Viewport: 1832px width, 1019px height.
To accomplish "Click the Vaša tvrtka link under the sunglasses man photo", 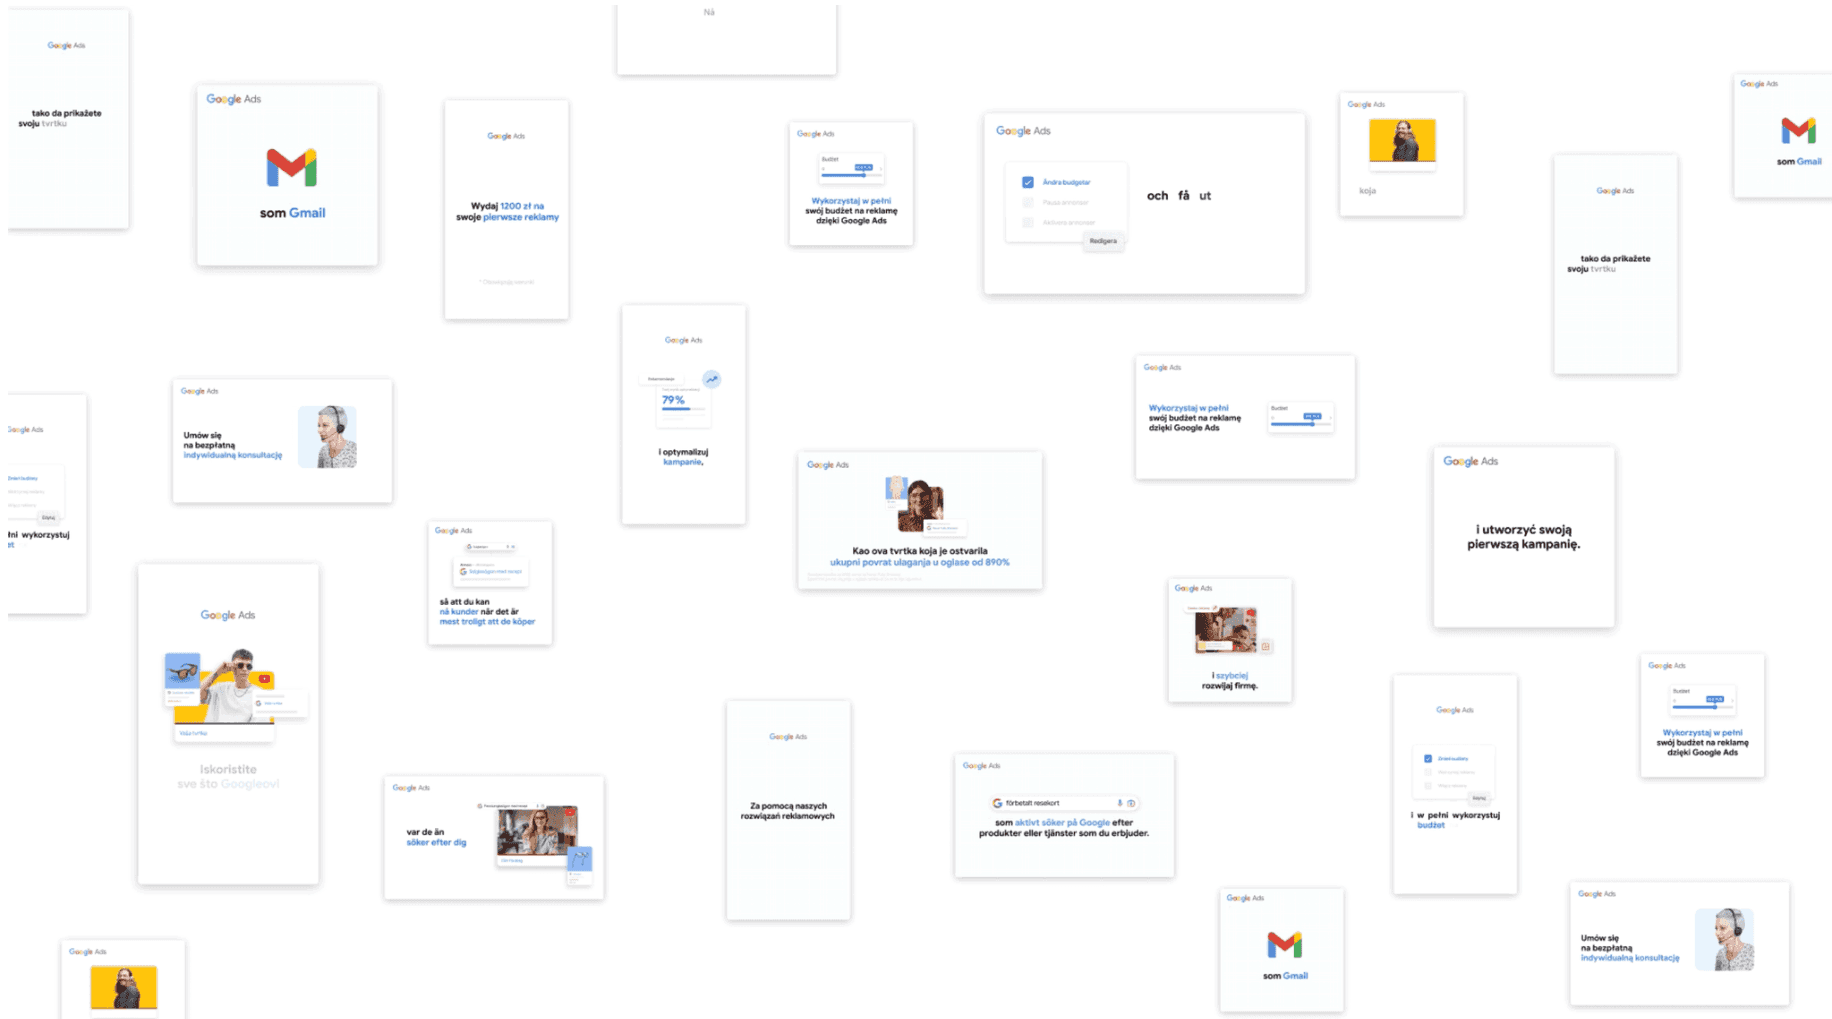I will (193, 733).
